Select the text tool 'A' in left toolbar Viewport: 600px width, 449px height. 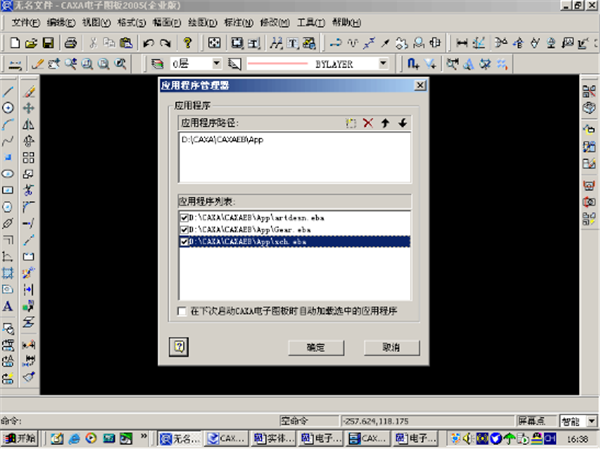[8, 306]
